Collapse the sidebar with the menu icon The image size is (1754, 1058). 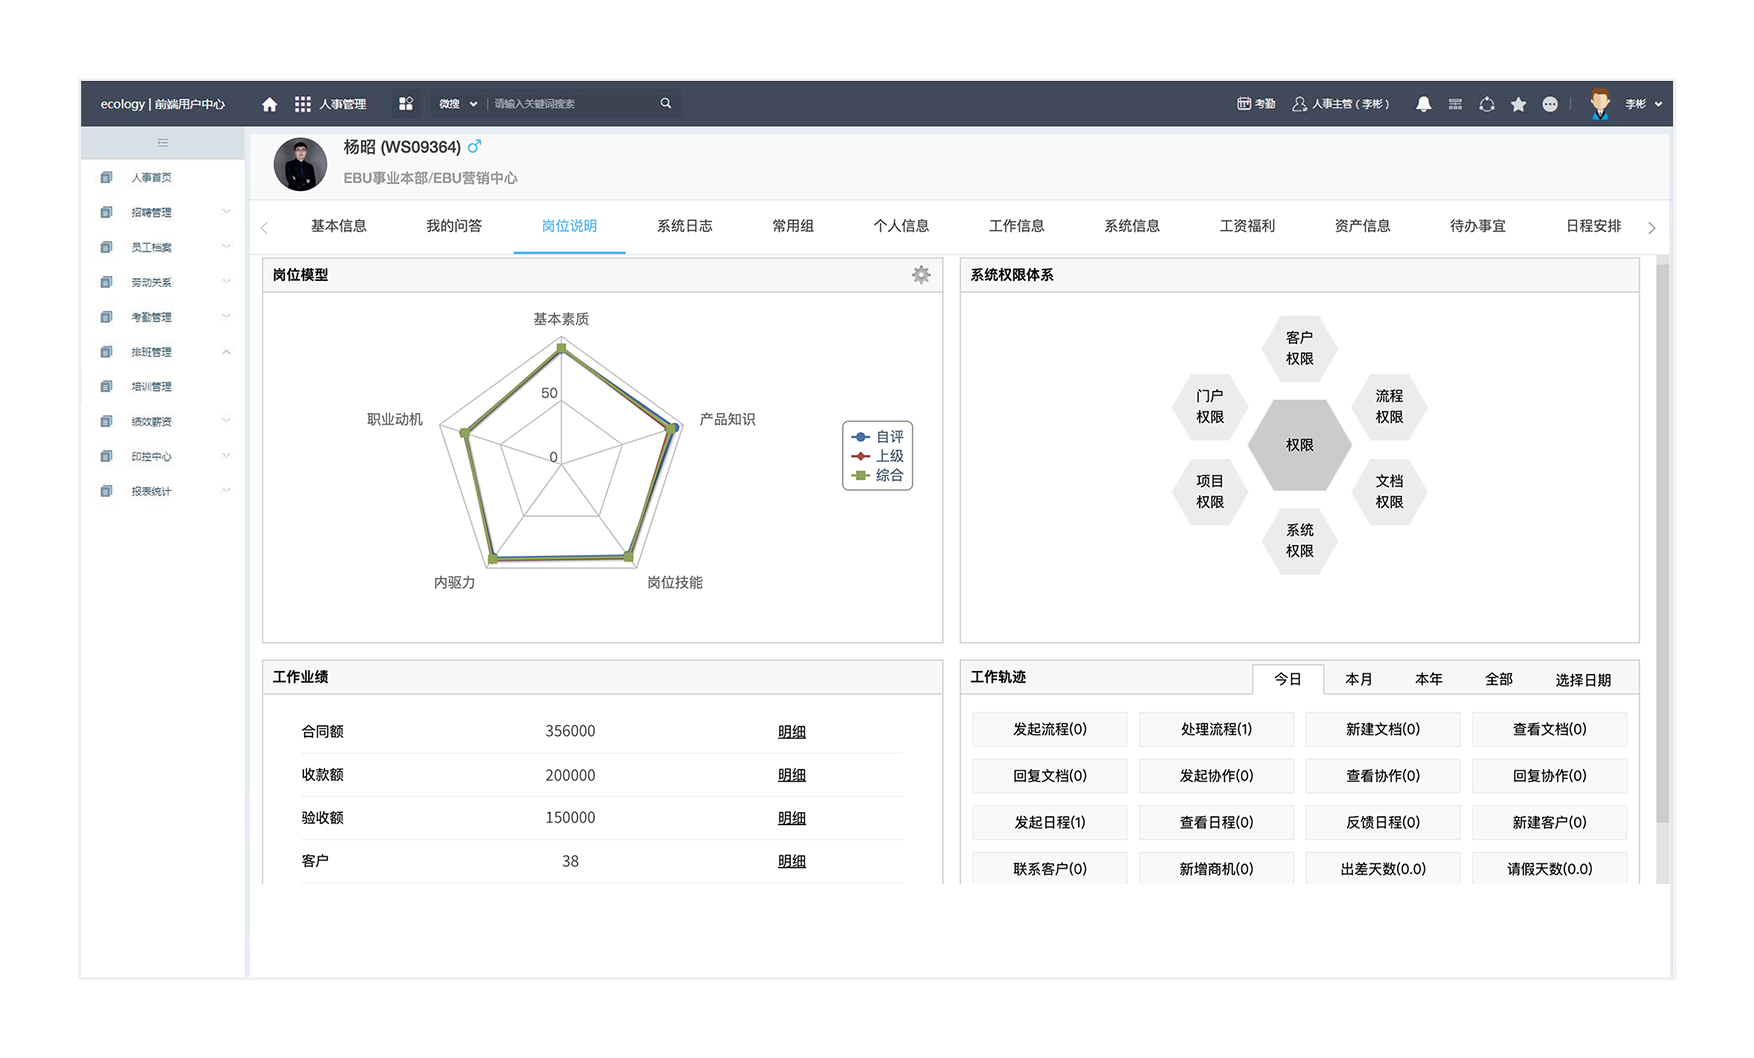pos(163,143)
